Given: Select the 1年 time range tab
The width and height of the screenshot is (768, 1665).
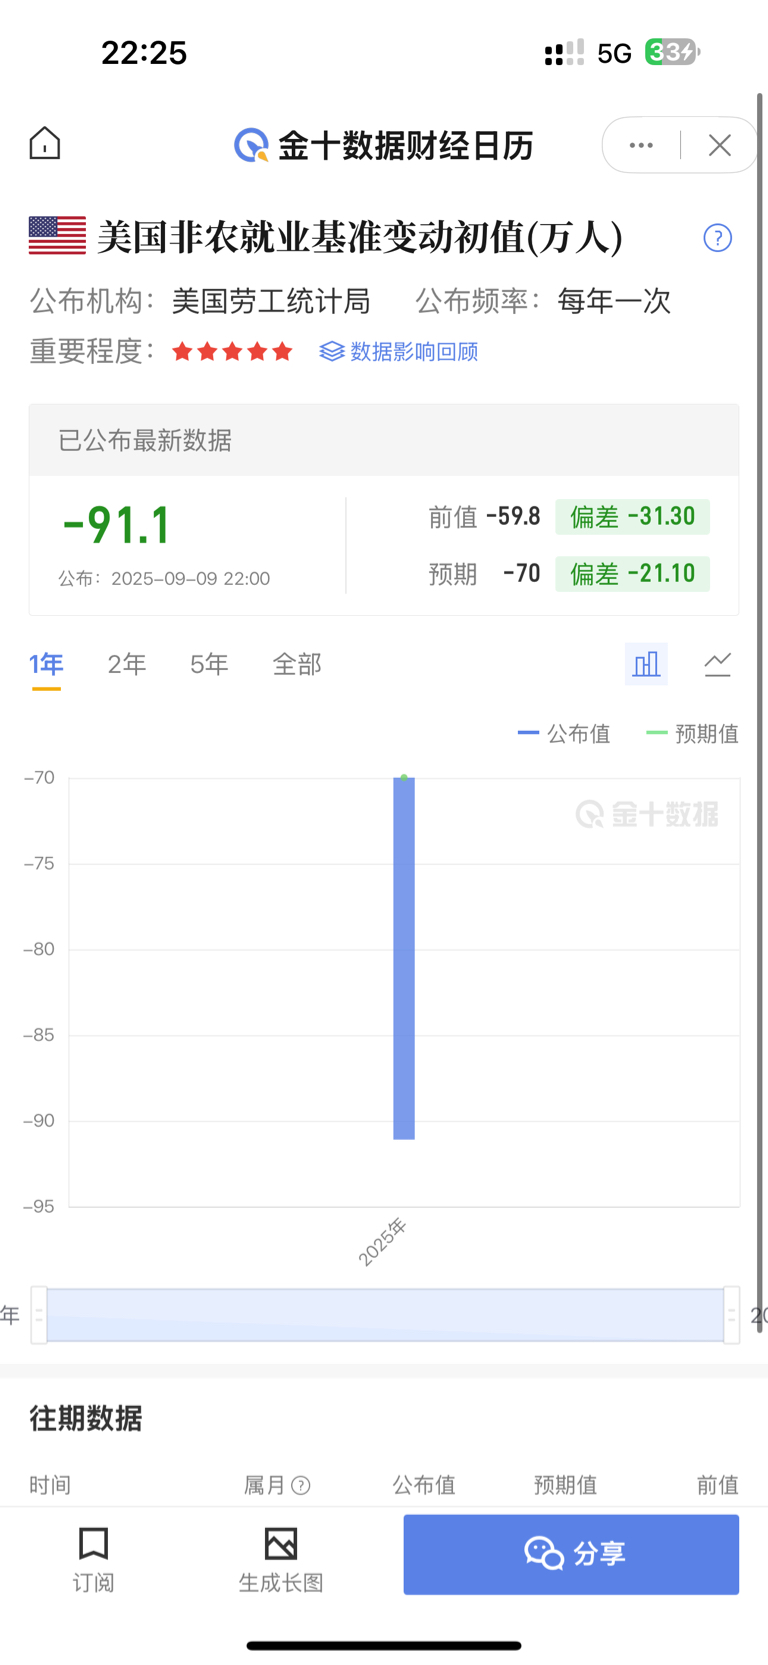Looking at the screenshot, I should click(x=46, y=664).
